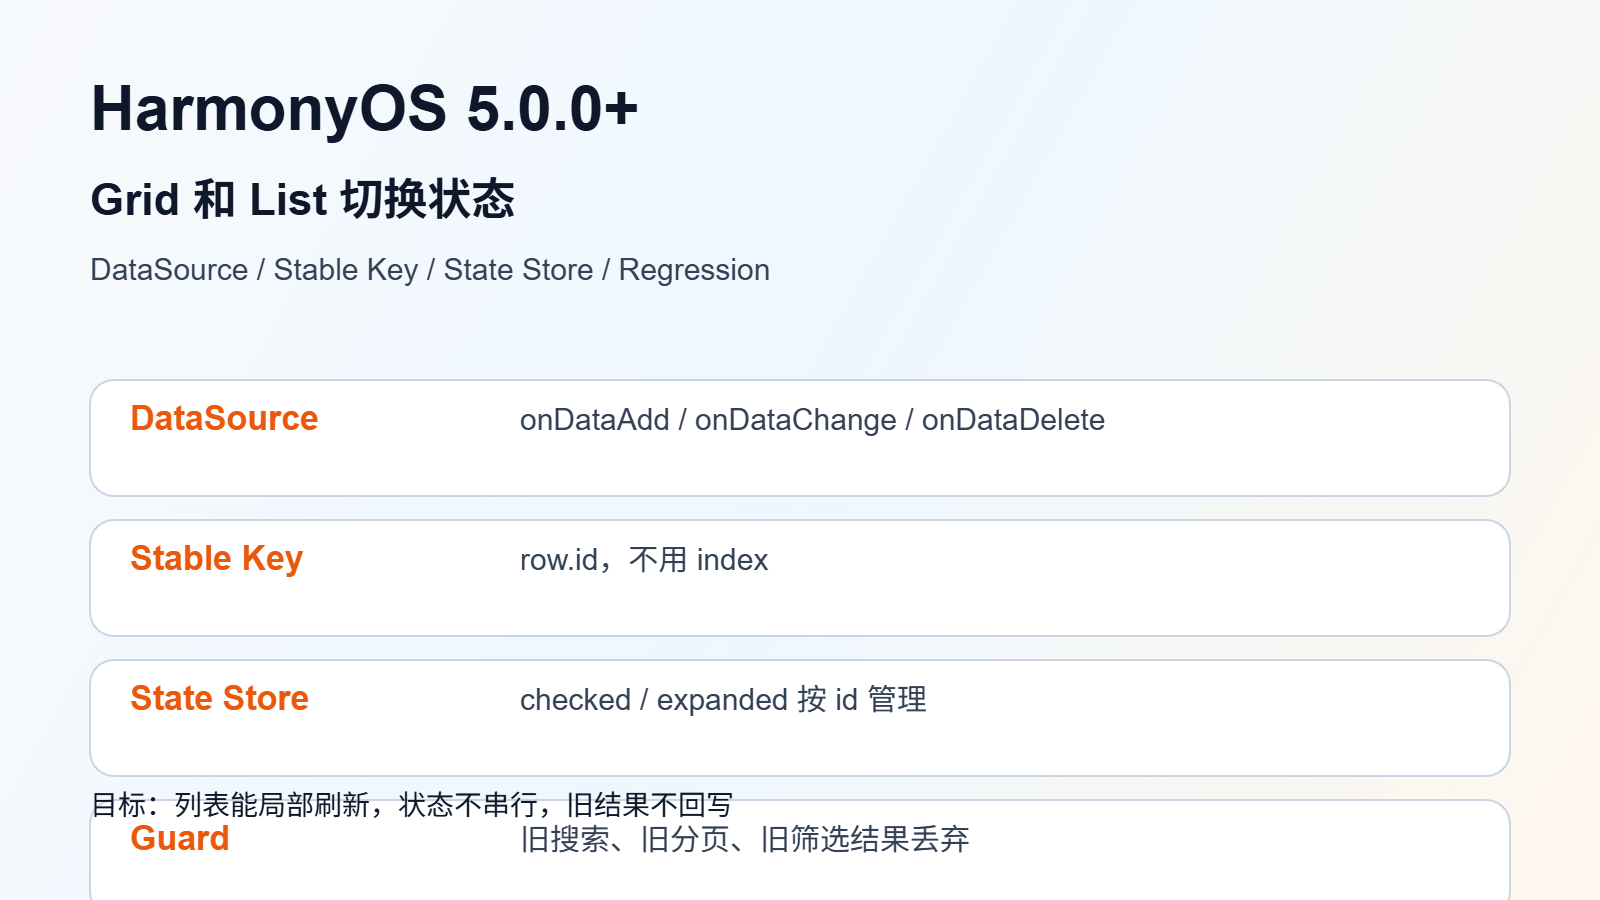Click the orange Guard heading
This screenshot has width=1600, height=900.
180,838
